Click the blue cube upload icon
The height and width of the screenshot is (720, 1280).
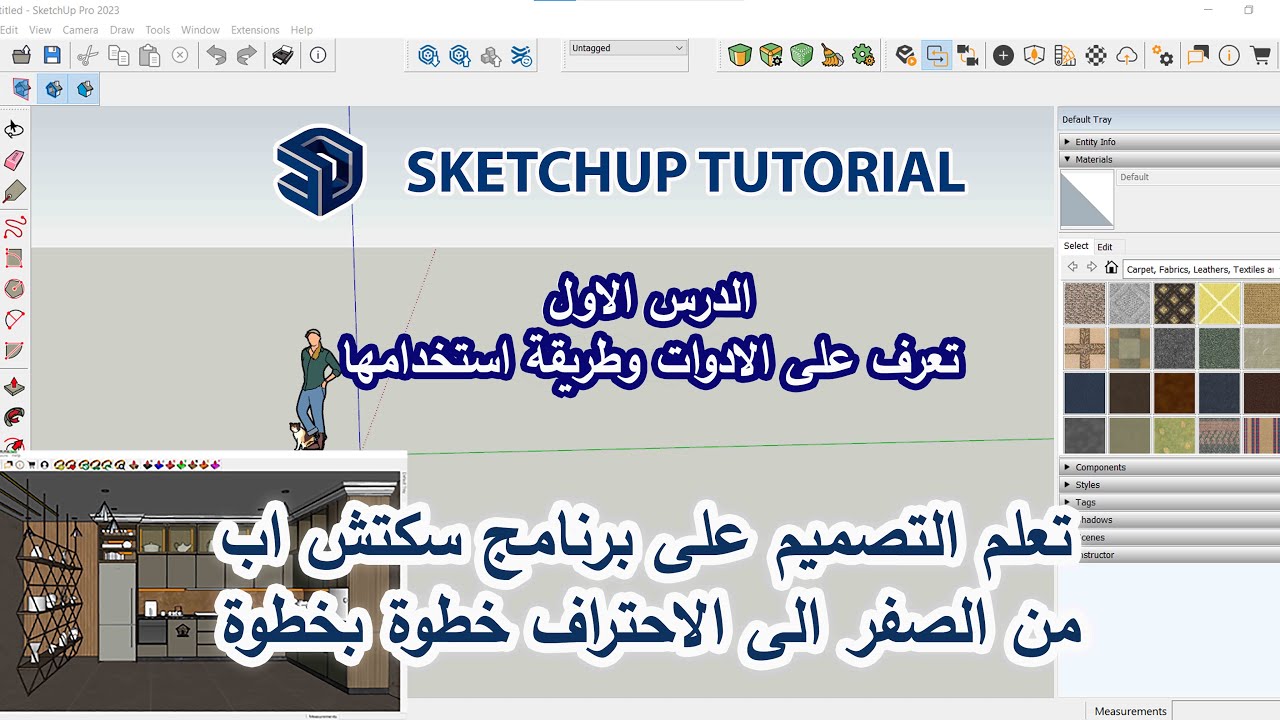(x=460, y=56)
